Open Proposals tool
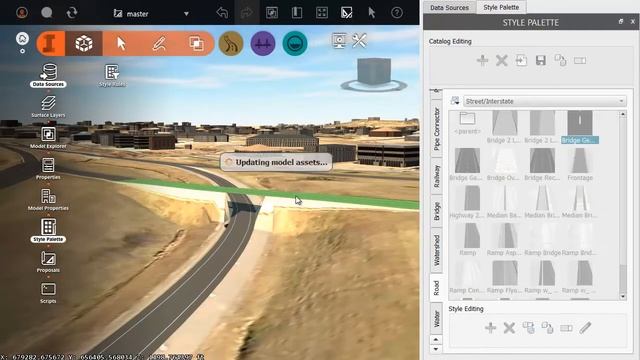 pos(48,262)
